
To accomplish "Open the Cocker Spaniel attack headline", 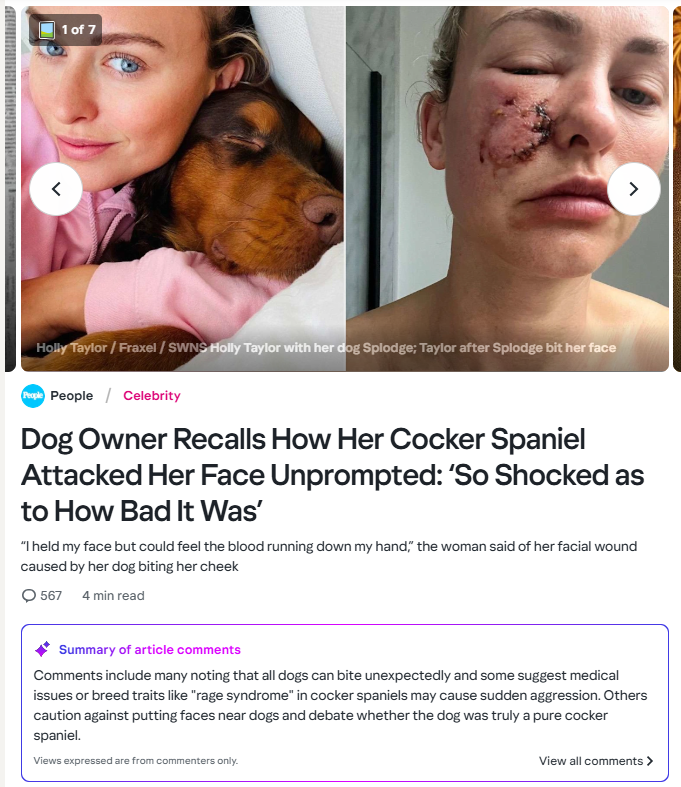I will pos(332,475).
